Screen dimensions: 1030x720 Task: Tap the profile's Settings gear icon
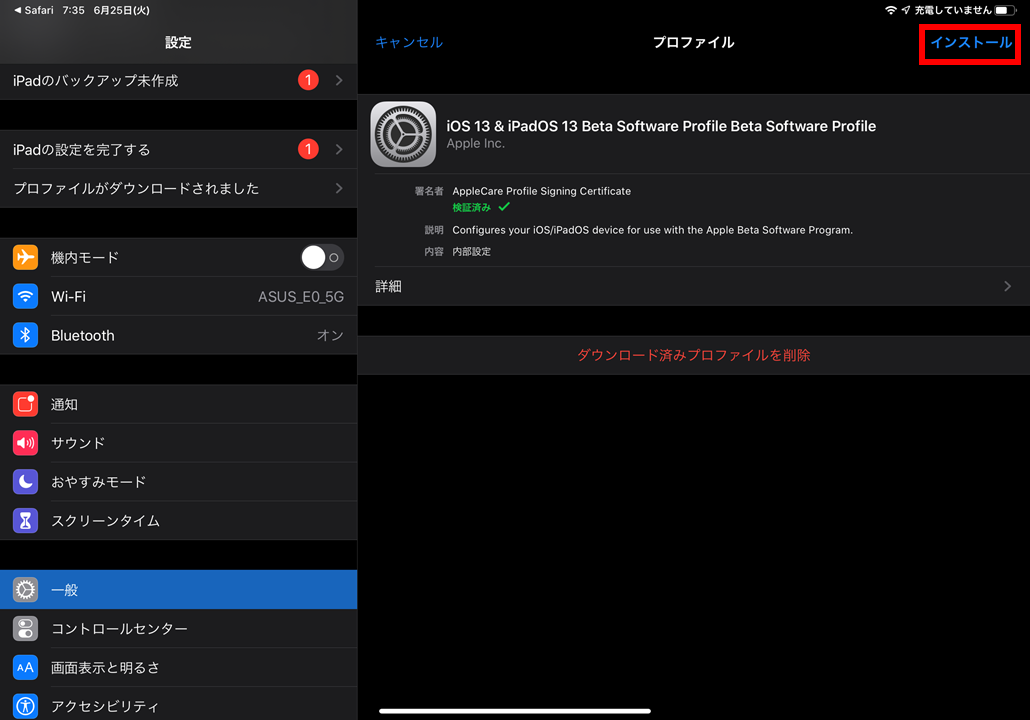coord(403,134)
